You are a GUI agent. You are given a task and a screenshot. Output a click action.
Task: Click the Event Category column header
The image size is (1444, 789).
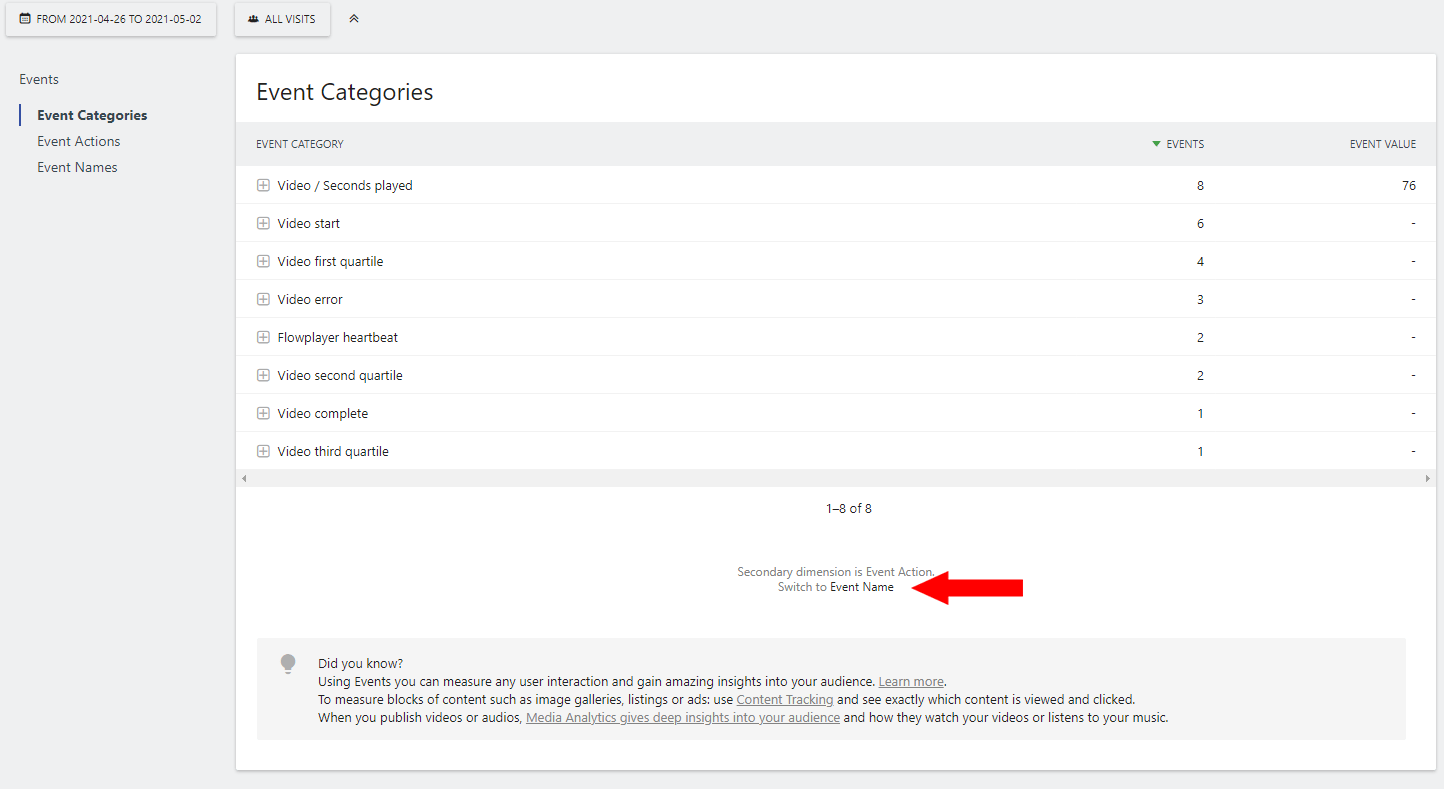click(x=300, y=144)
